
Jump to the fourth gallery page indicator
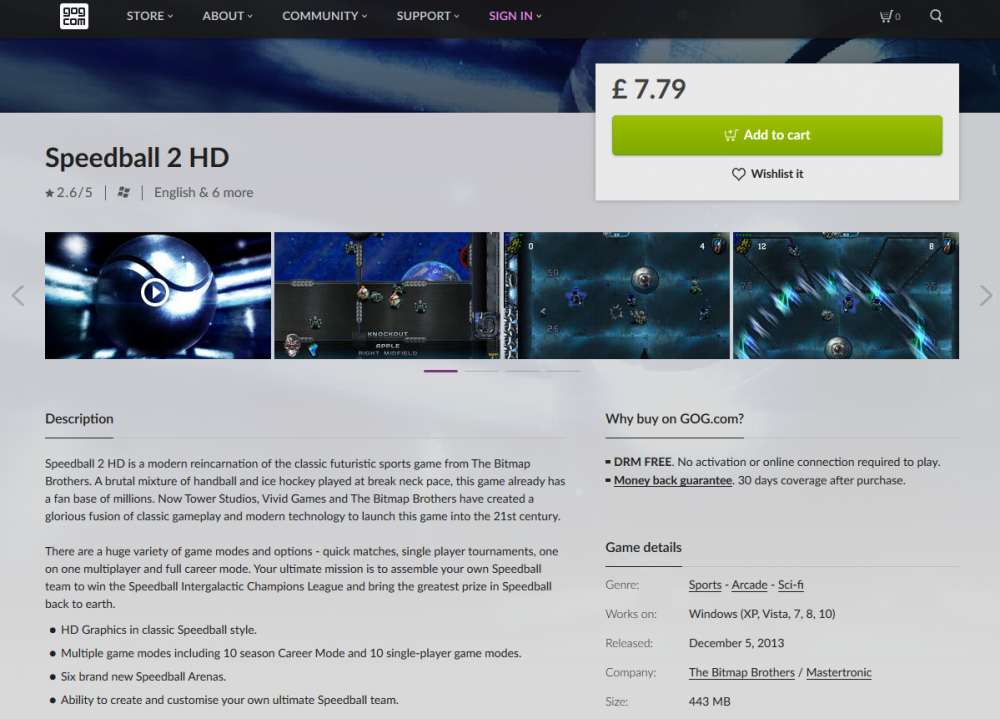563,371
